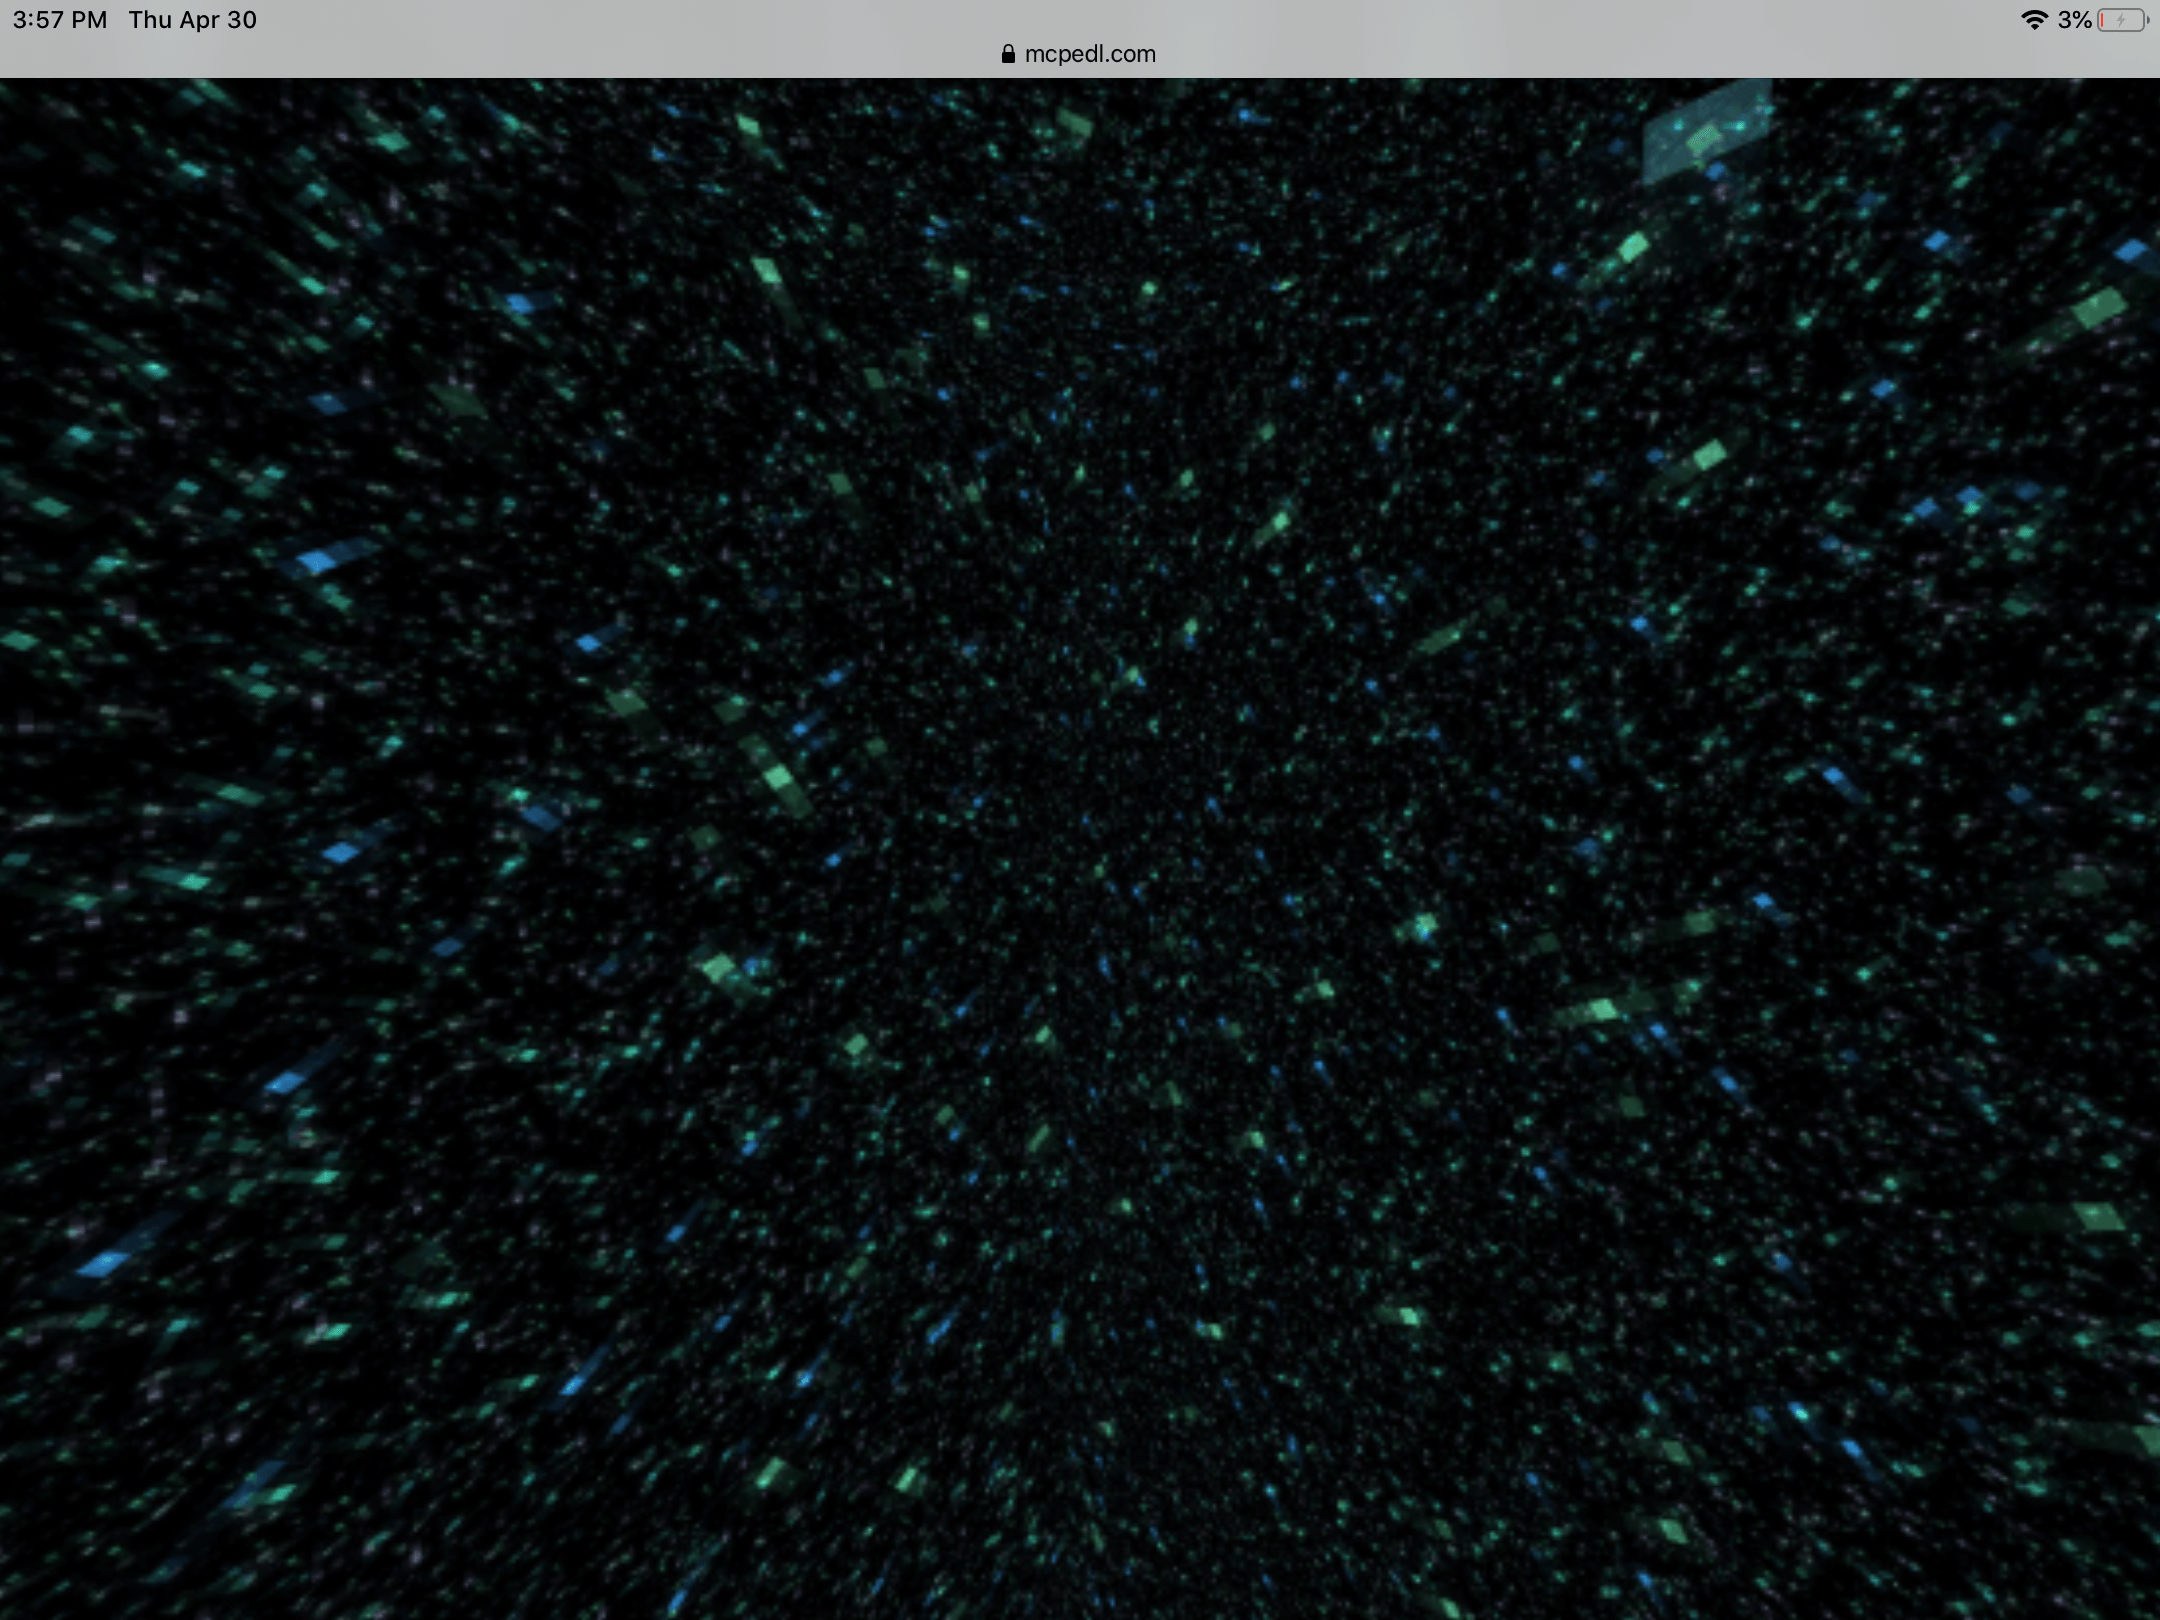Tap the 3:57 PM clock
This screenshot has height=1620, width=2160.
(x=60, y=20)
